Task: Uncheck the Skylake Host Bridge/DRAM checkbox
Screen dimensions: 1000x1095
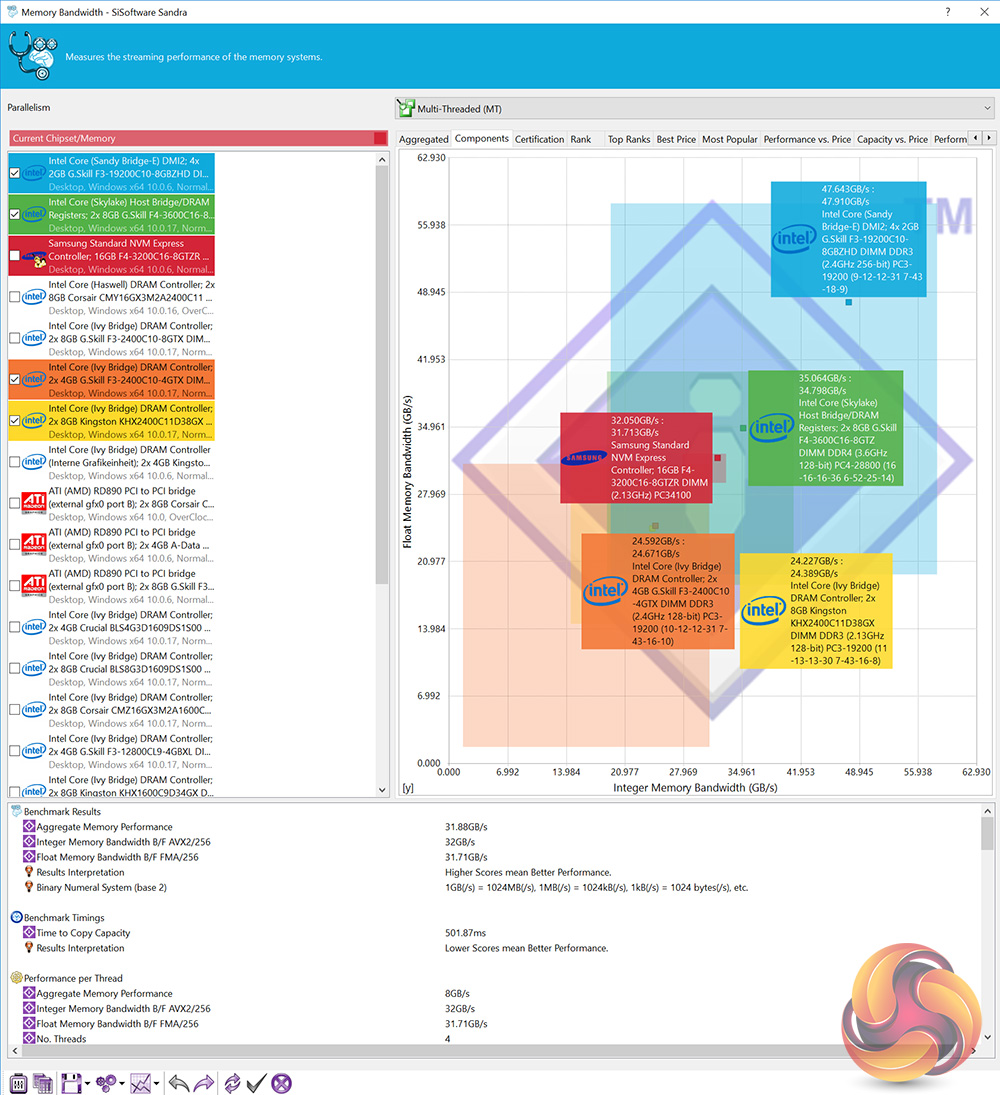Action: pos(15,214)
